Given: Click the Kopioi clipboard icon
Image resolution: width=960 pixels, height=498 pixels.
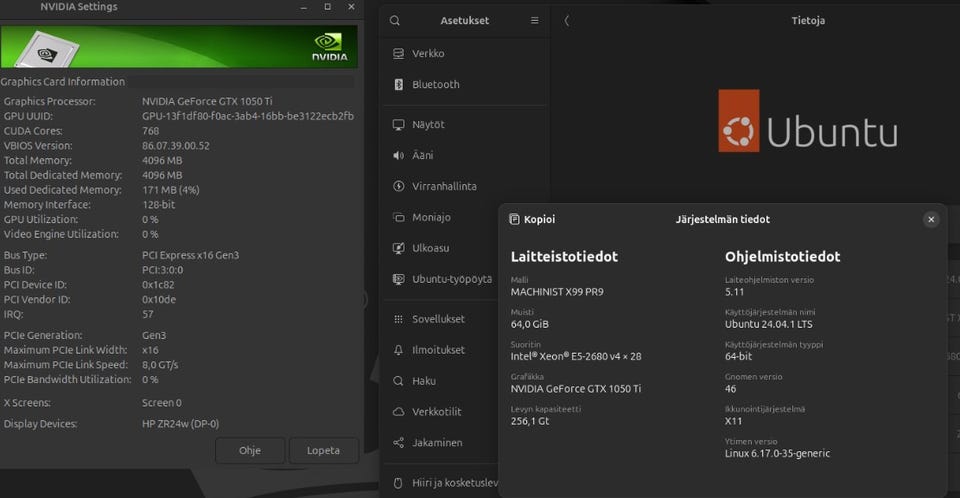Looking at the screenshot, I should point(514,219).
